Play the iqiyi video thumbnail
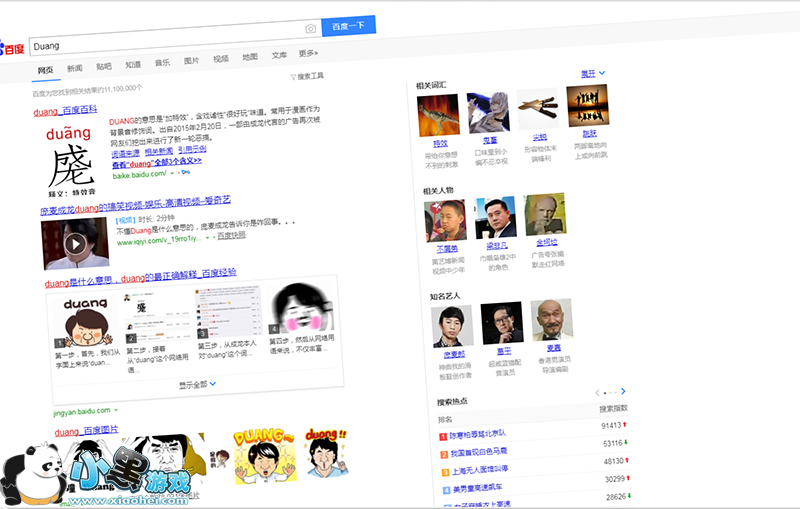 (76, 243)
